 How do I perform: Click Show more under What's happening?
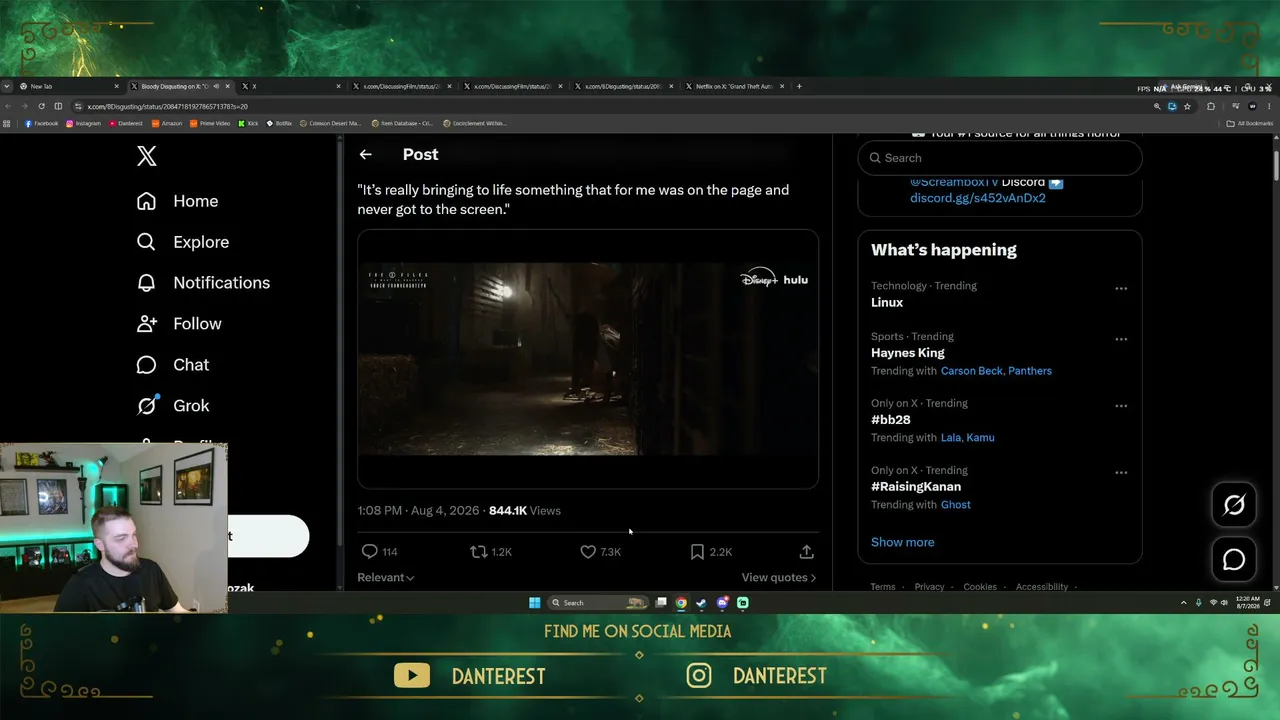[x=903, y=542]
